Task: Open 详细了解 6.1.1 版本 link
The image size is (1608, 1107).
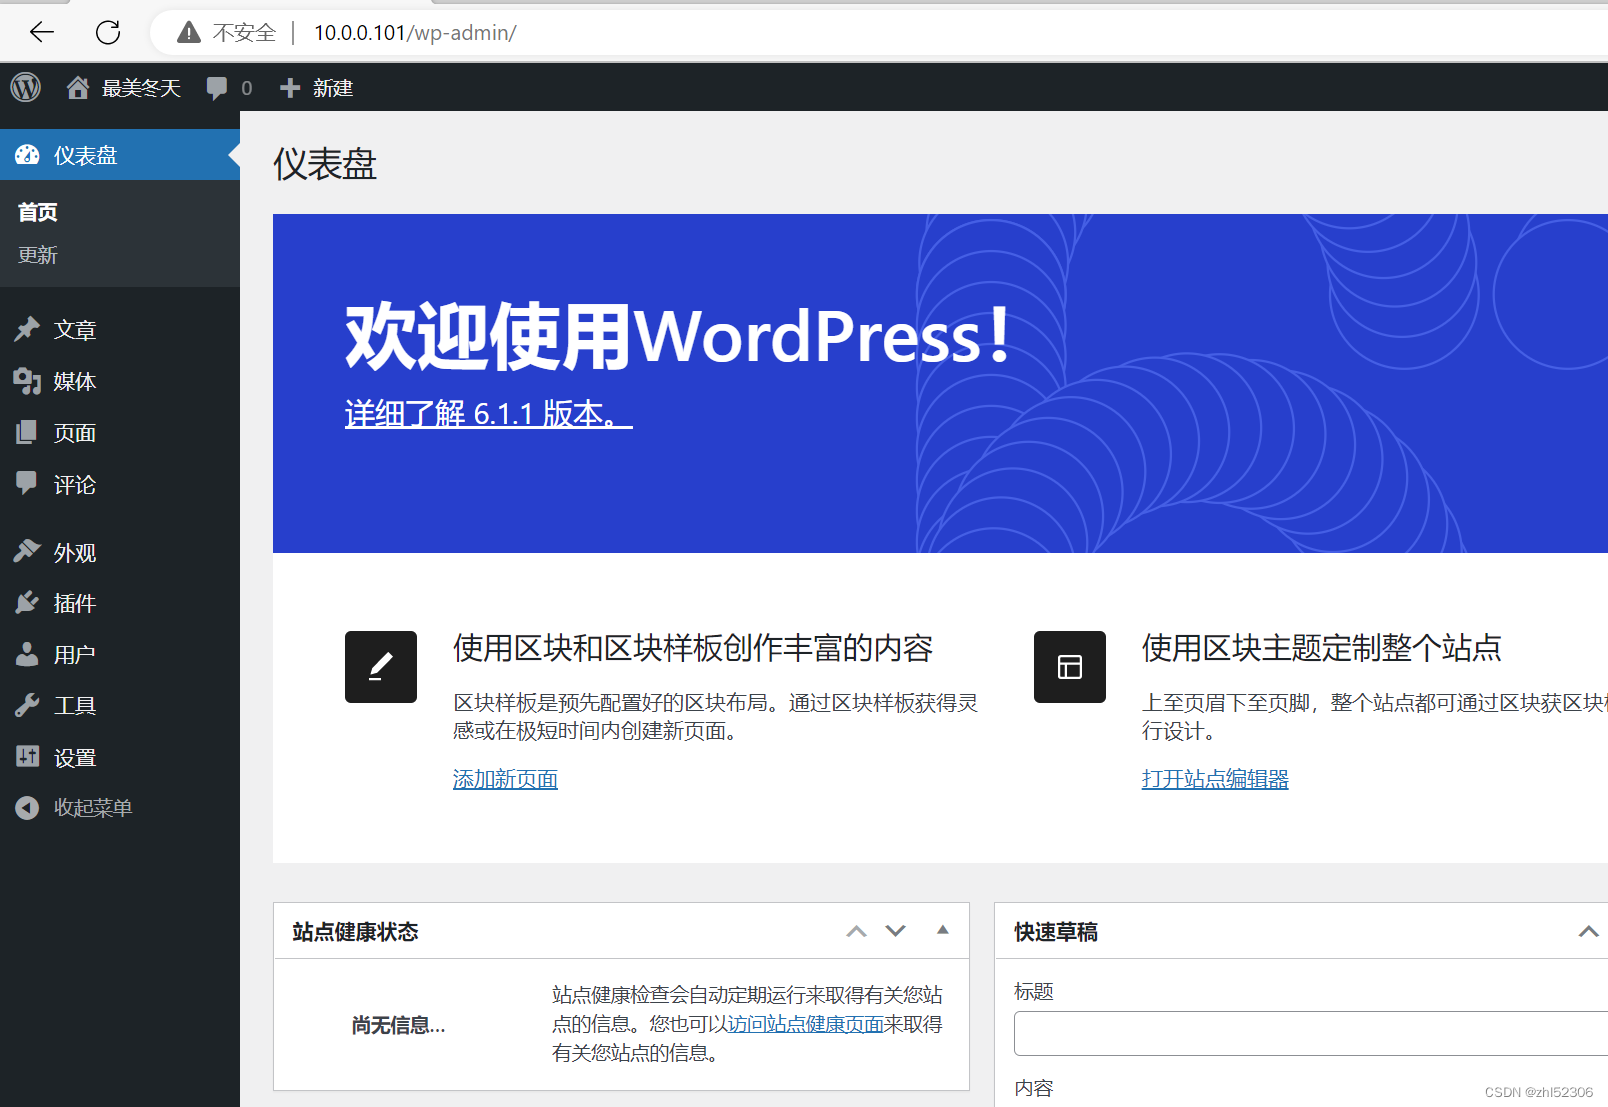Action: coord(488,413)
